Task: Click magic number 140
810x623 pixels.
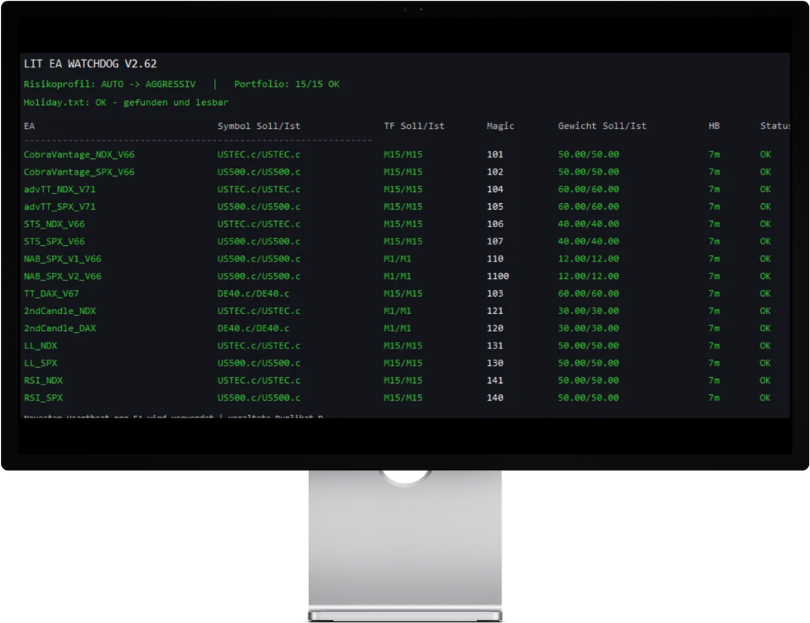Action: coord(495,398)
